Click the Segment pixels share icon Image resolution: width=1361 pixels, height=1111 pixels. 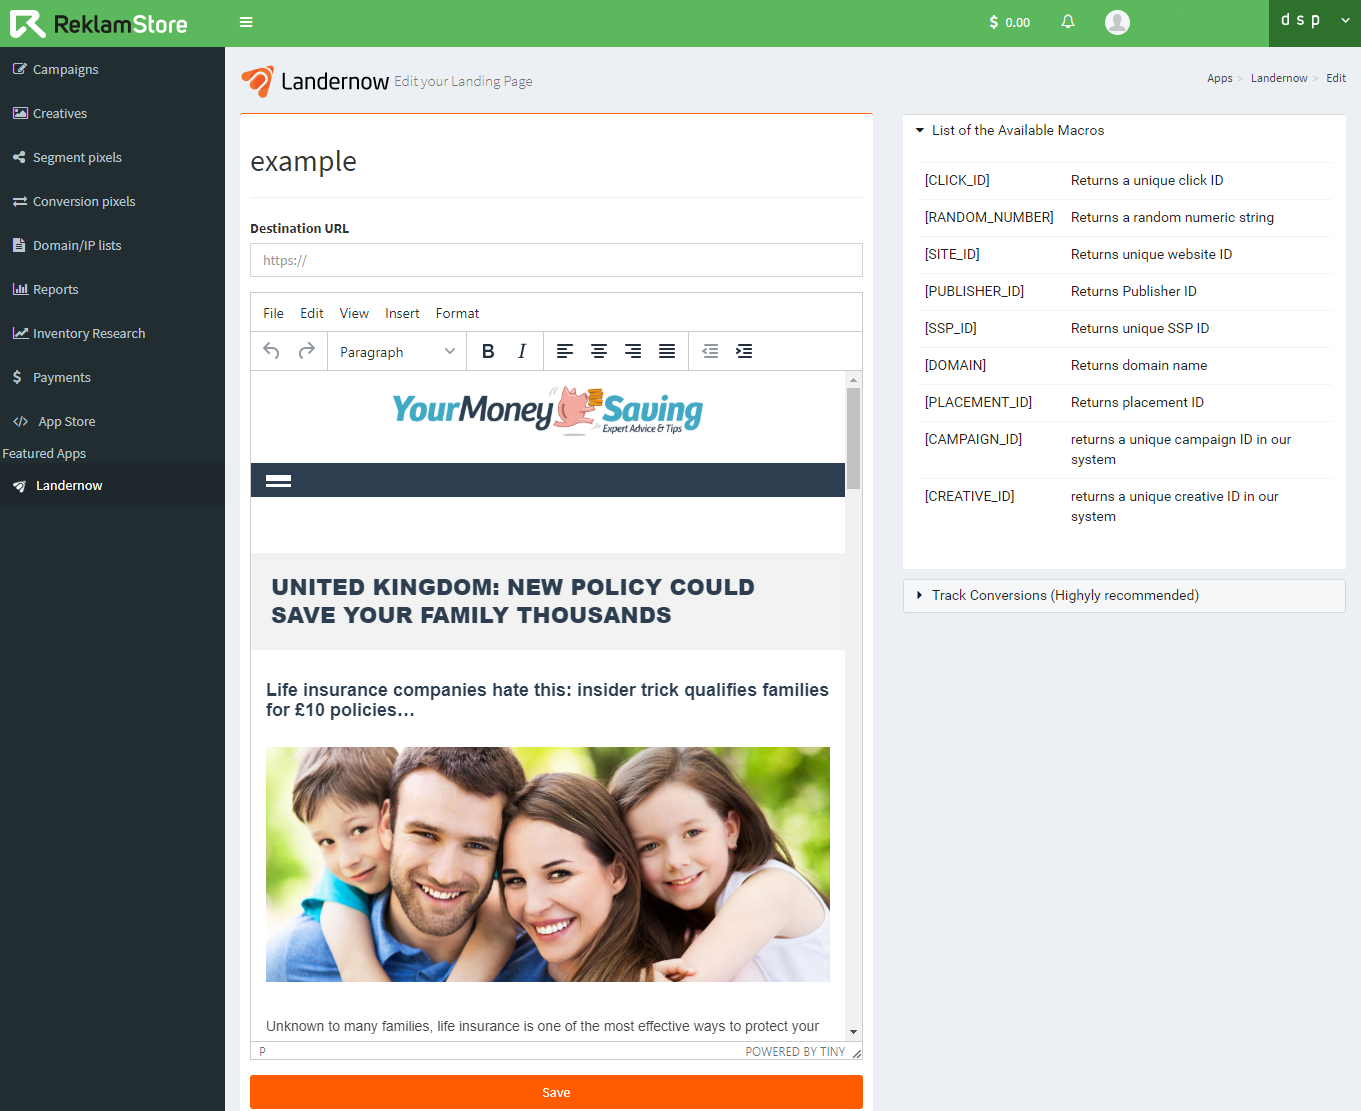coord(20,157)
